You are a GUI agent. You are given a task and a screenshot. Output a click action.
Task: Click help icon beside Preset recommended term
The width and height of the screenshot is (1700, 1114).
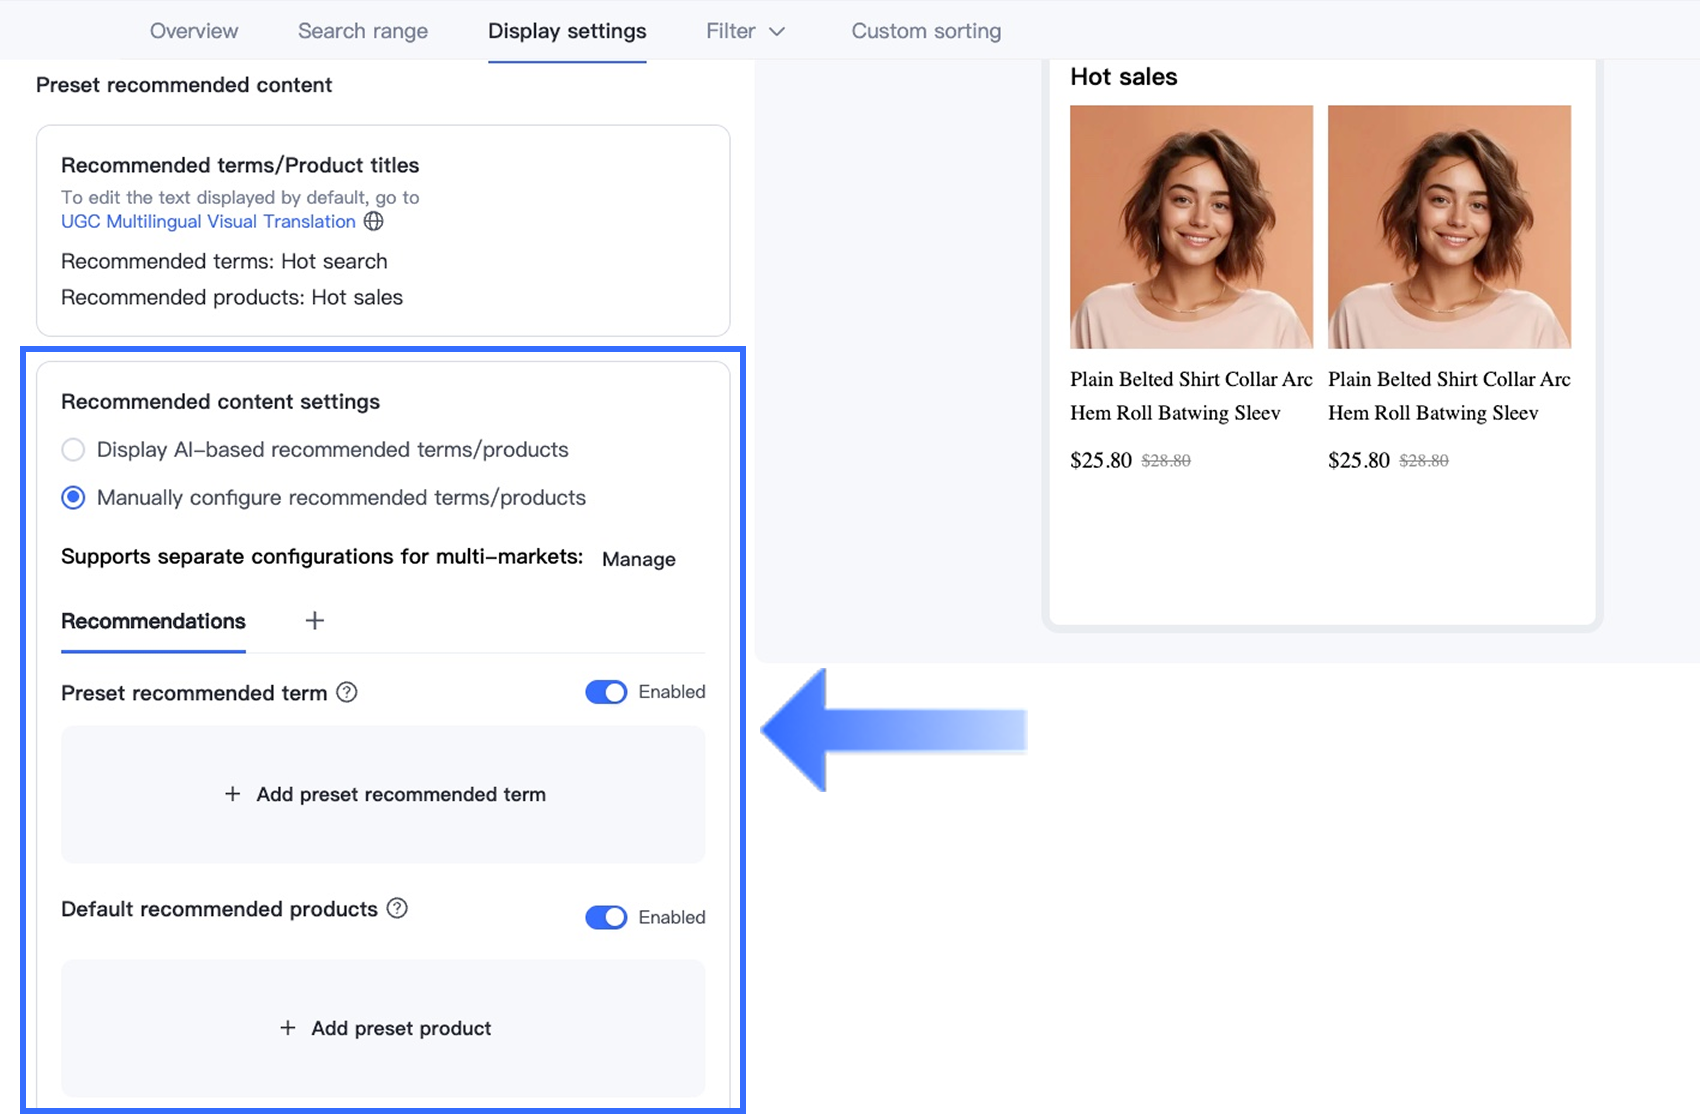(347, 692)
